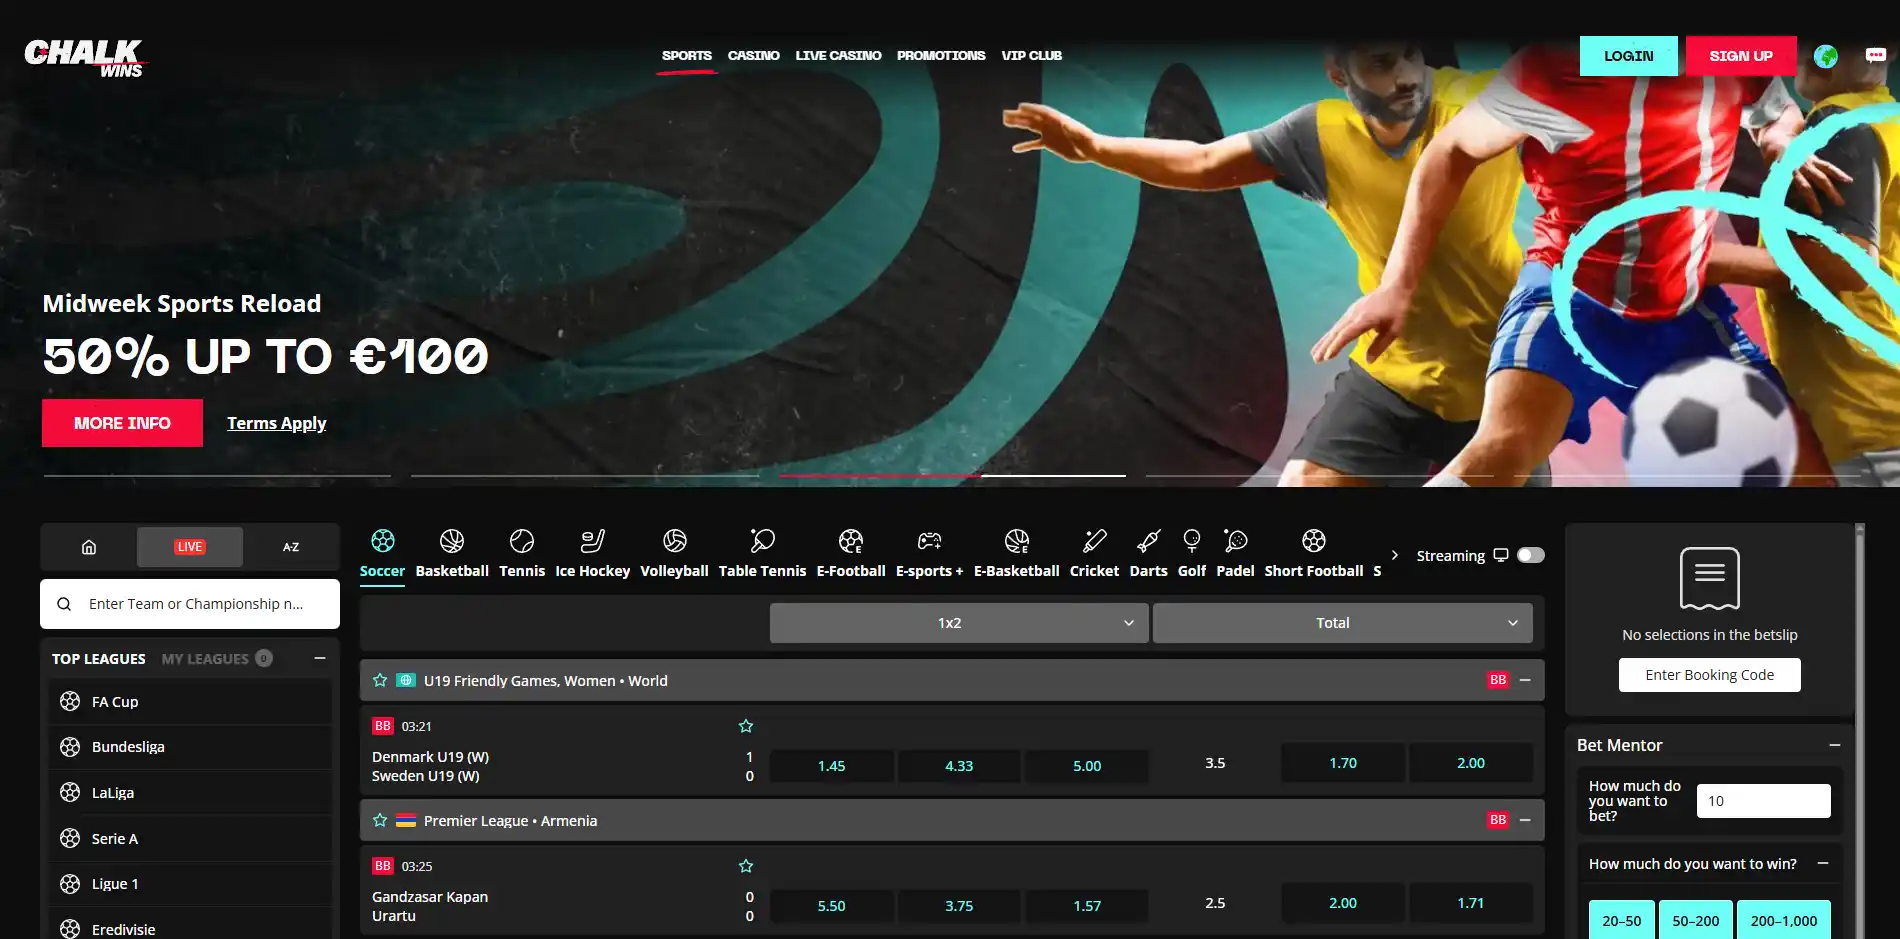Click More Info on Midweek Sports Reload
Screen dimensions: 1900x939
tap(122, 423)
